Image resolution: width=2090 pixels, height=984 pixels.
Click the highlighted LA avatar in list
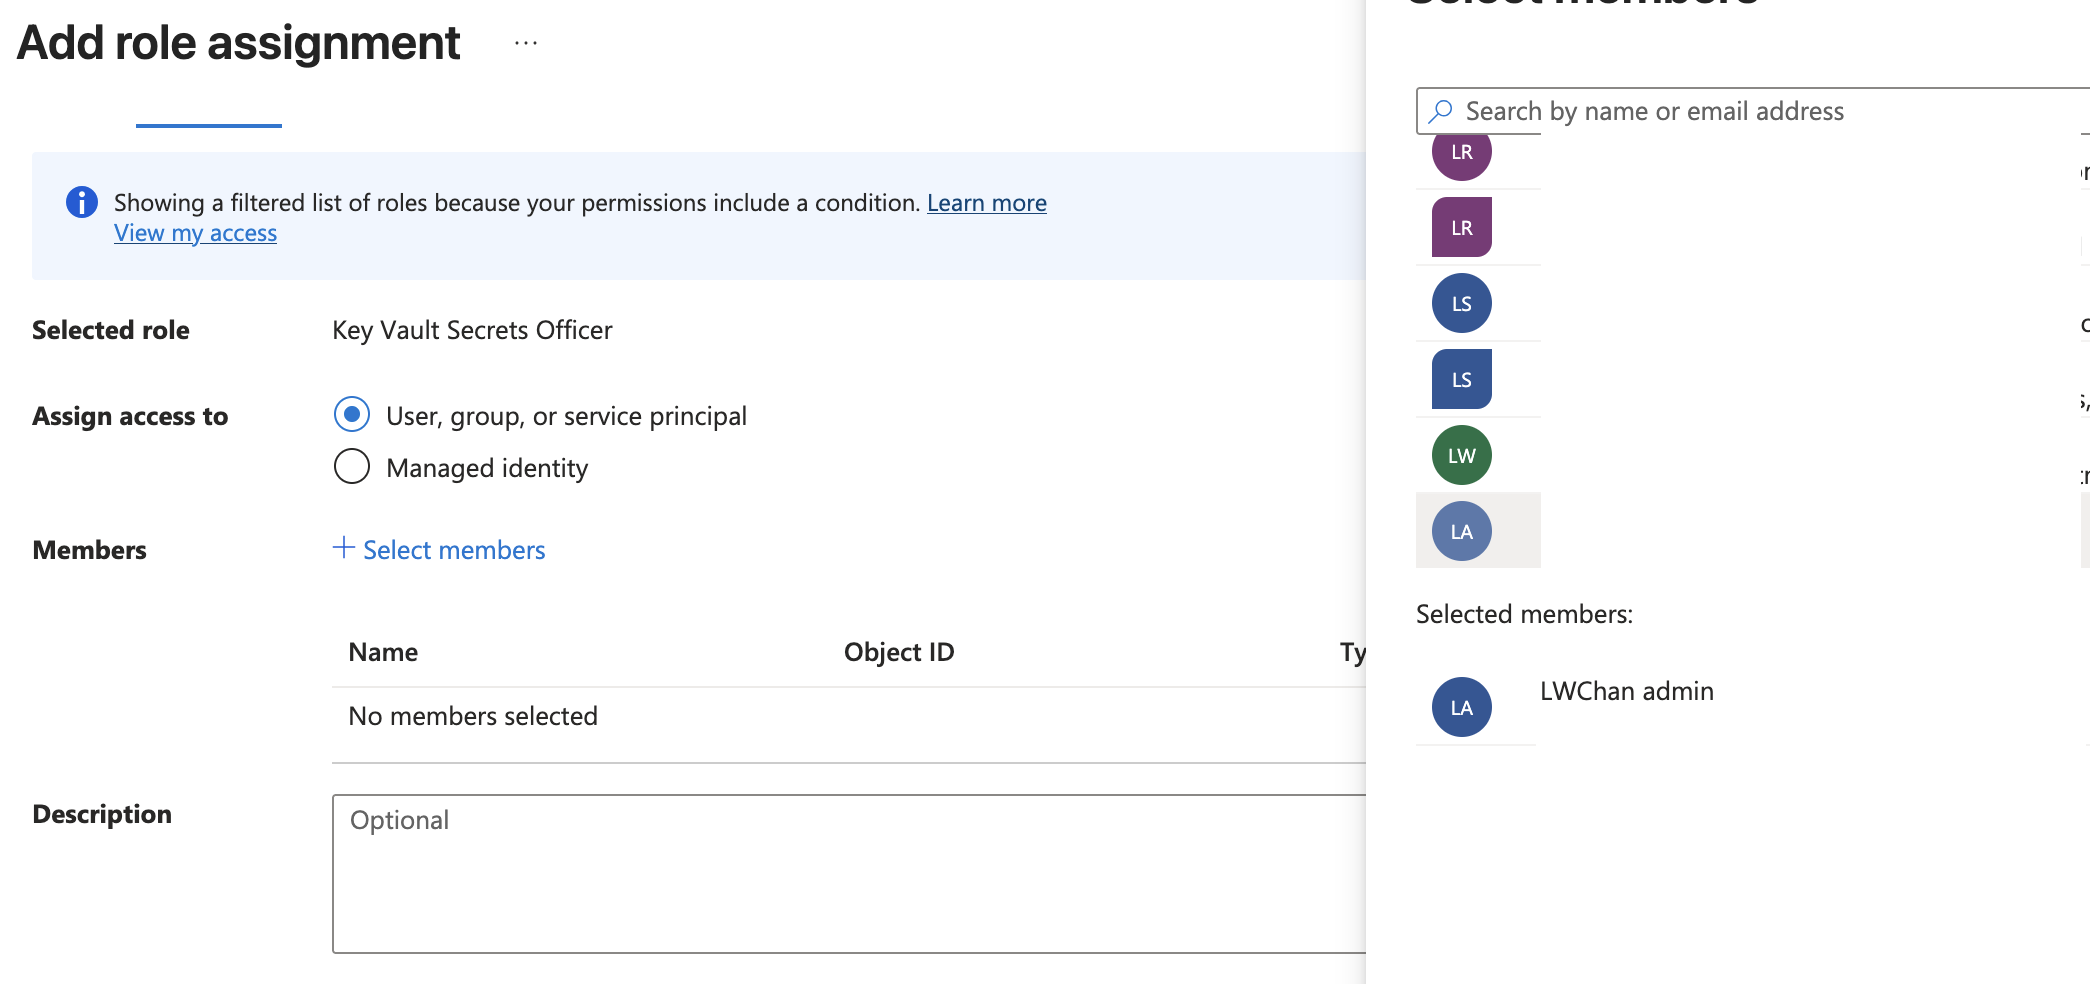tap(1462, 531)
